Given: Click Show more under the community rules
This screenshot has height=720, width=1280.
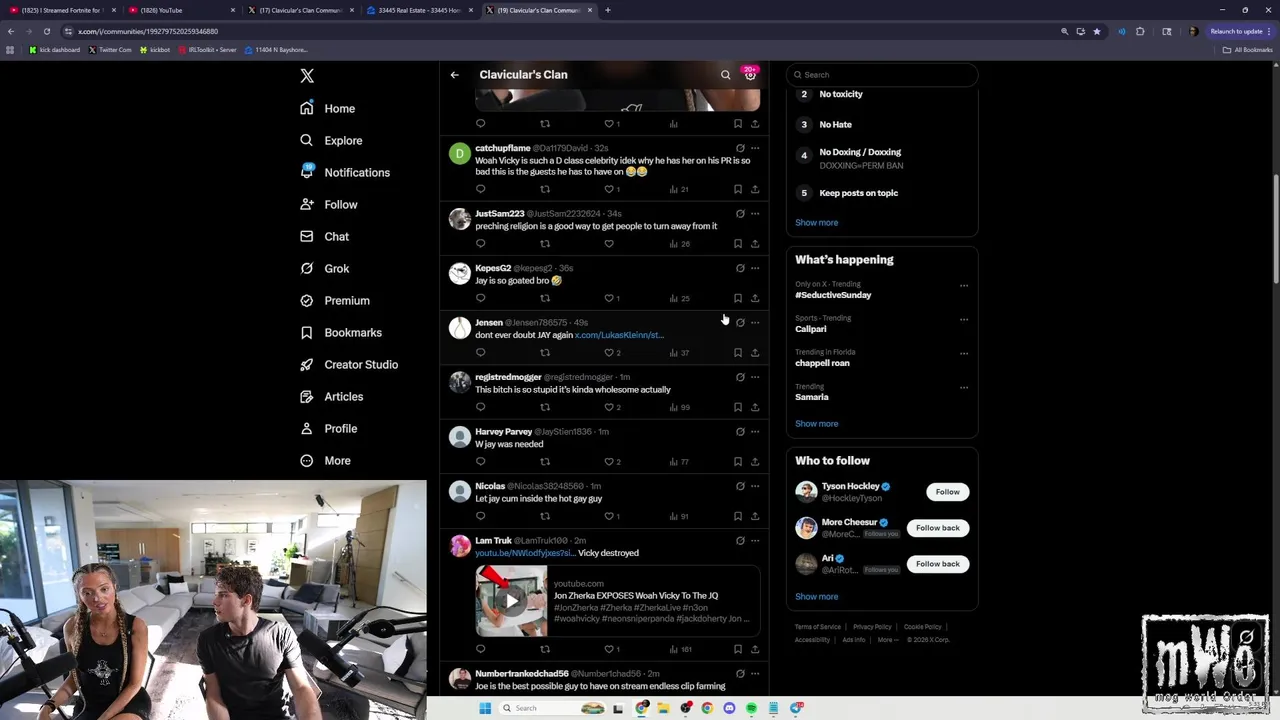Looking at the screenshot, I should 816,223.
